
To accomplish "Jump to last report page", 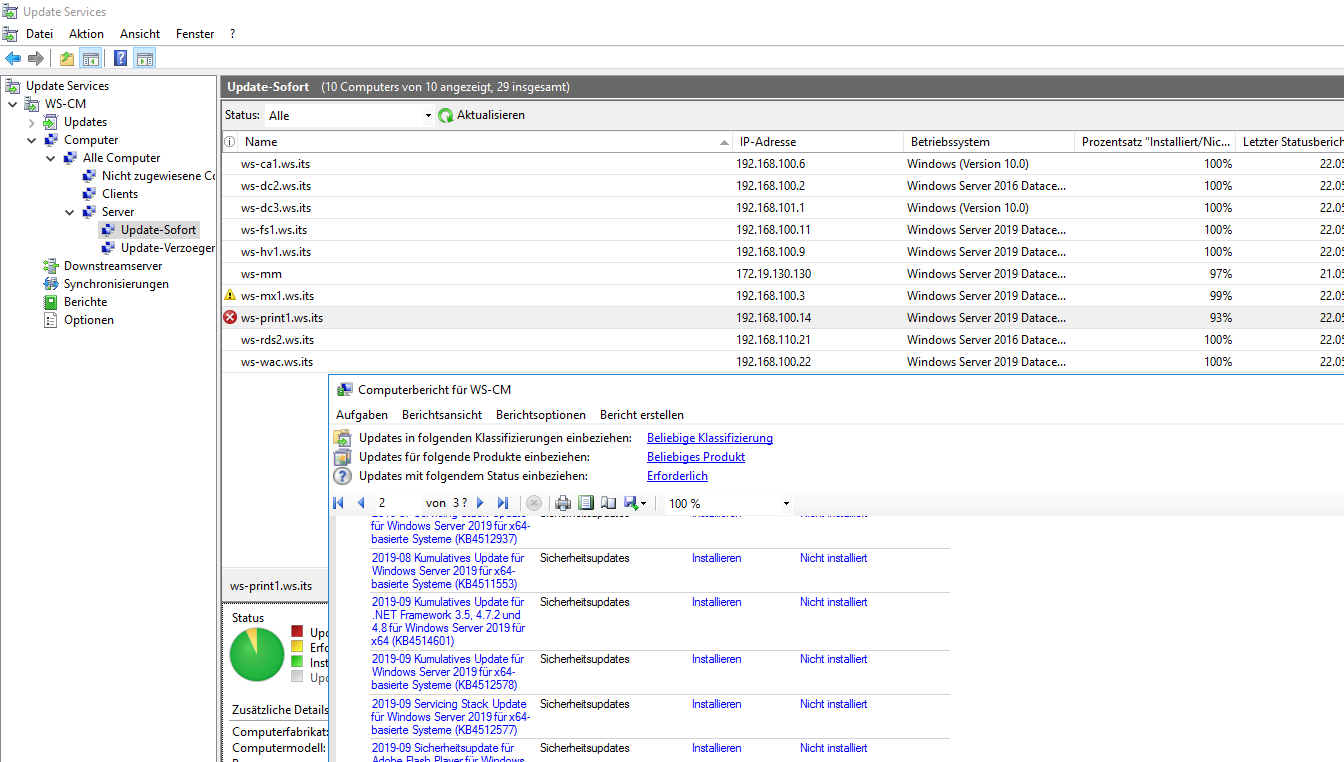I will tap(503, 503).
